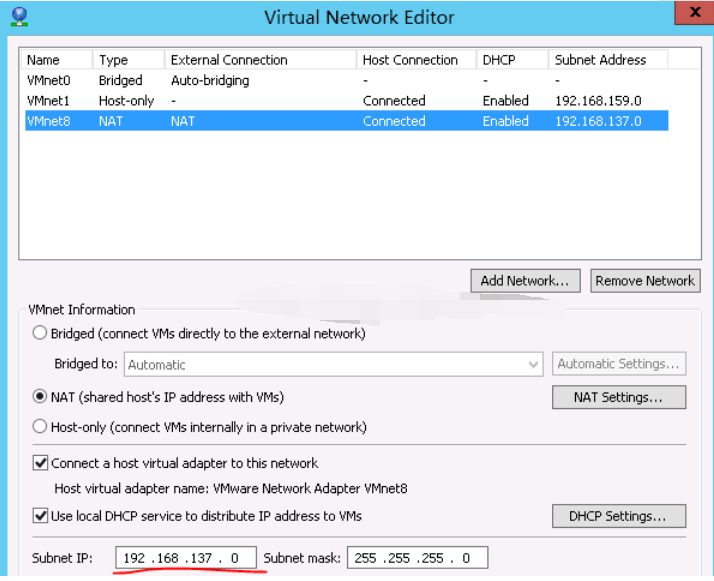Viewport: 714px width, 581px height.
Task: Click the Enabled DHCP cell of VMnet1
Action: [x=505, y=101]
